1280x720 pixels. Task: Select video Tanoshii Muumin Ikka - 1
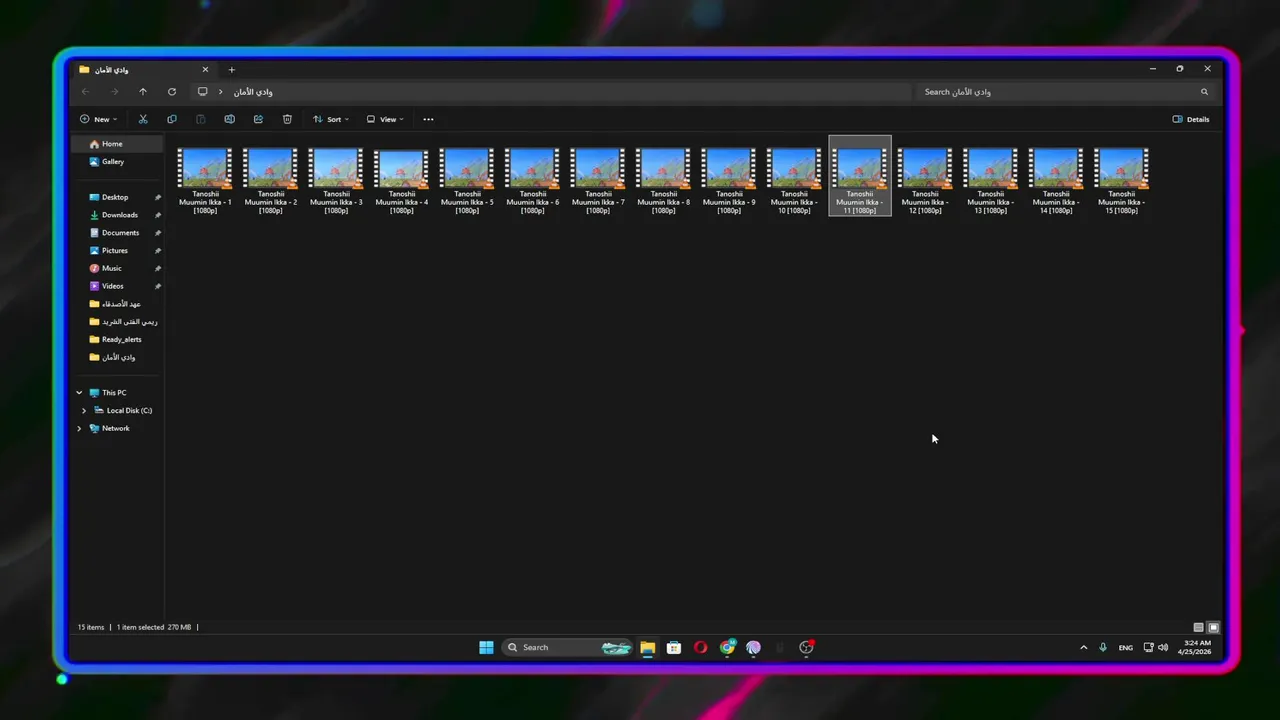click(x=205, y=178)
